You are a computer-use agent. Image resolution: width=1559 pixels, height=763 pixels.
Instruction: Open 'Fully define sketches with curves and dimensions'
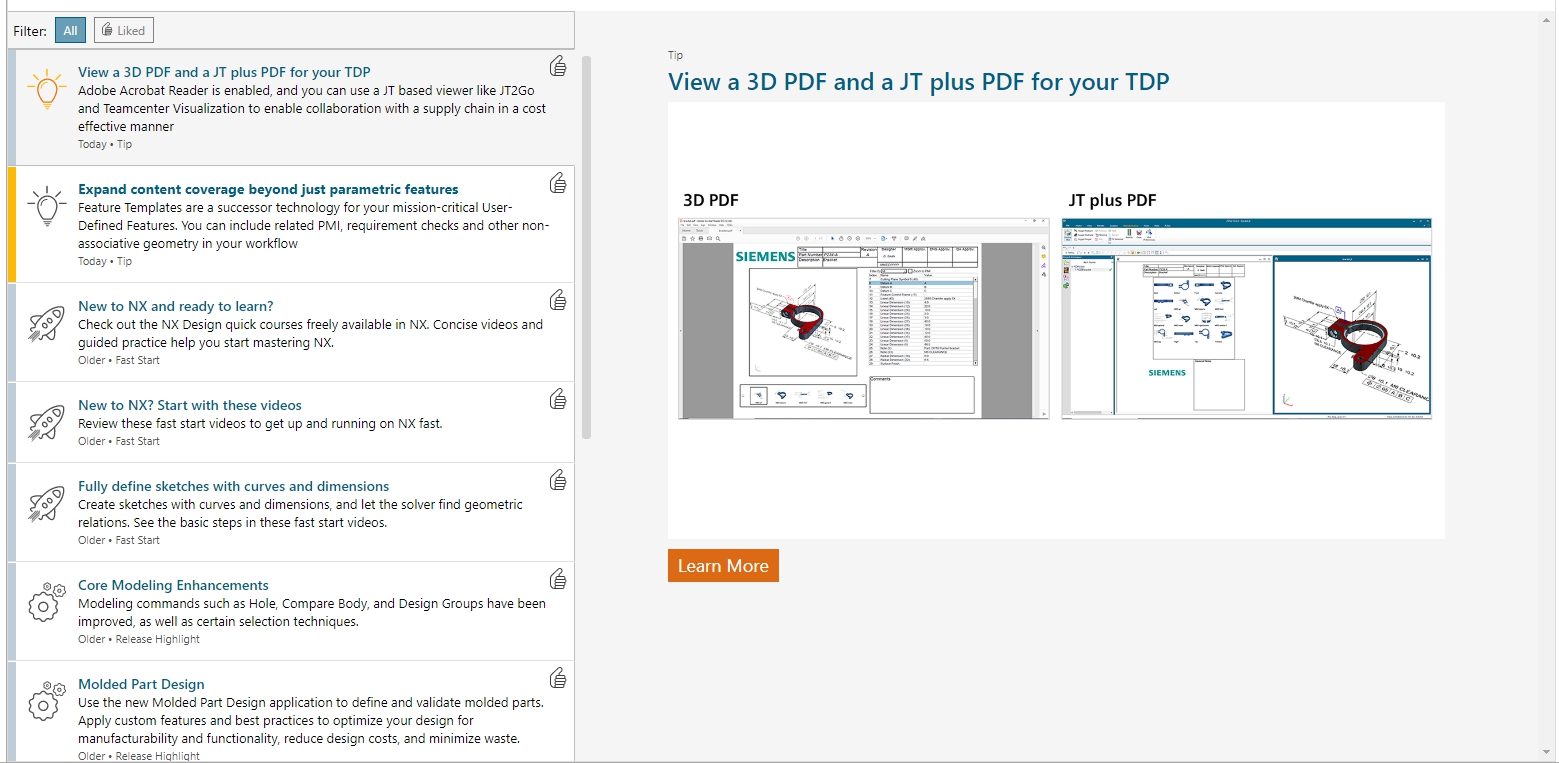pos(234,486)
